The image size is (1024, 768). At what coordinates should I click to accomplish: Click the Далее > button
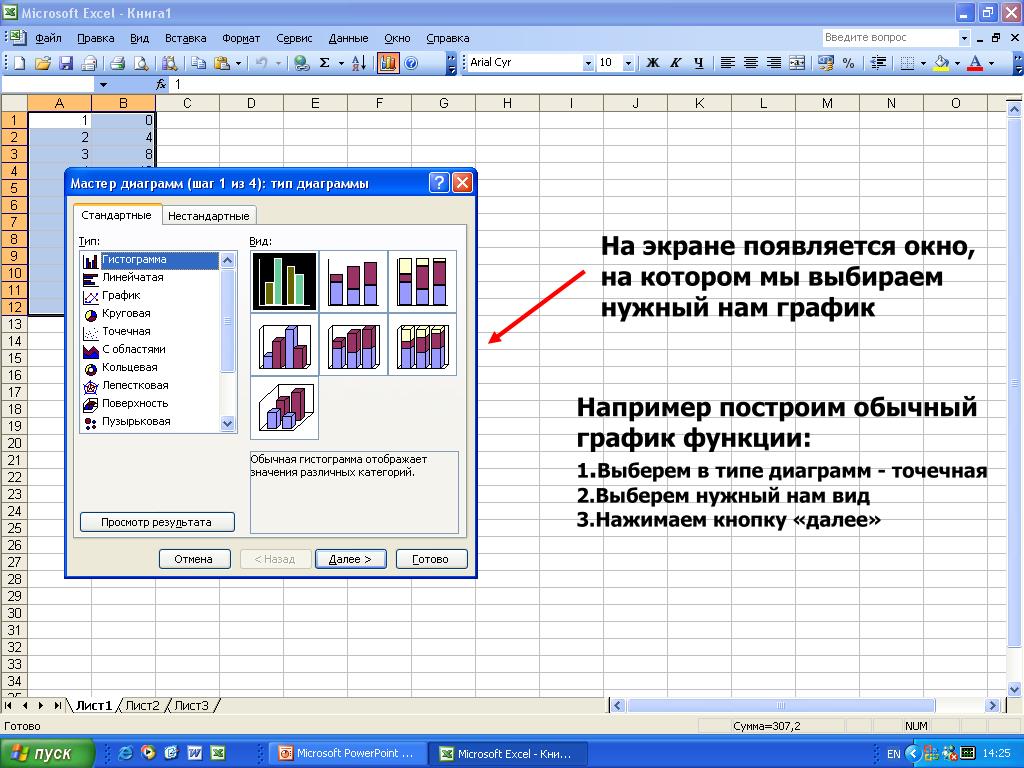351,559
